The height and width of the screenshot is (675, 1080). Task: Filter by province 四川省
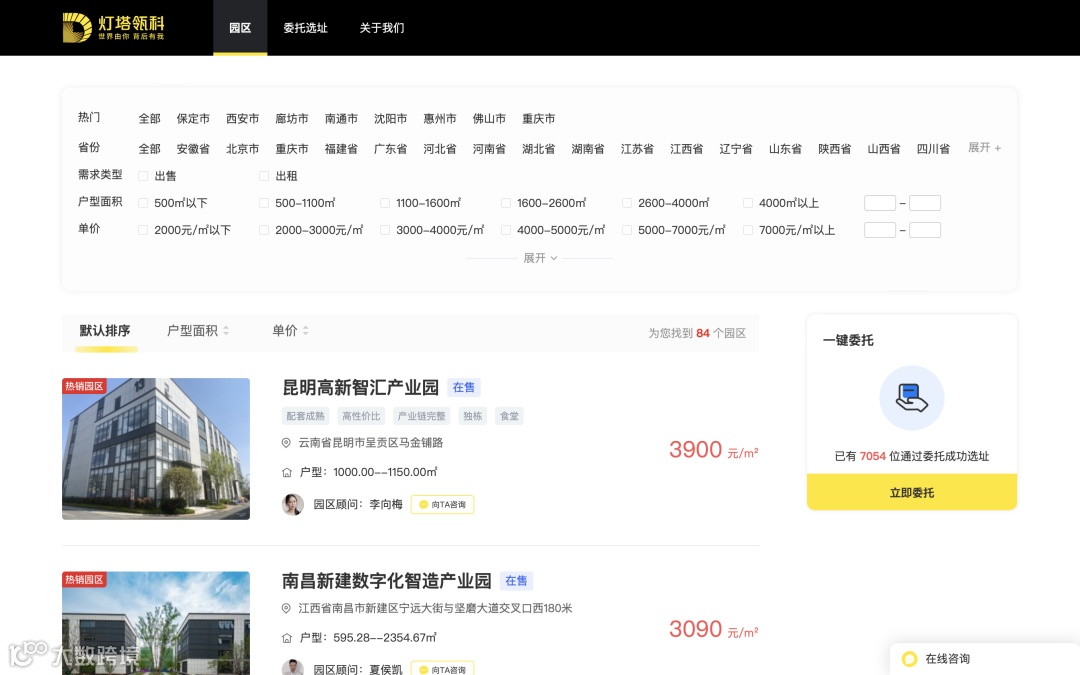click(x=933, y=149)
